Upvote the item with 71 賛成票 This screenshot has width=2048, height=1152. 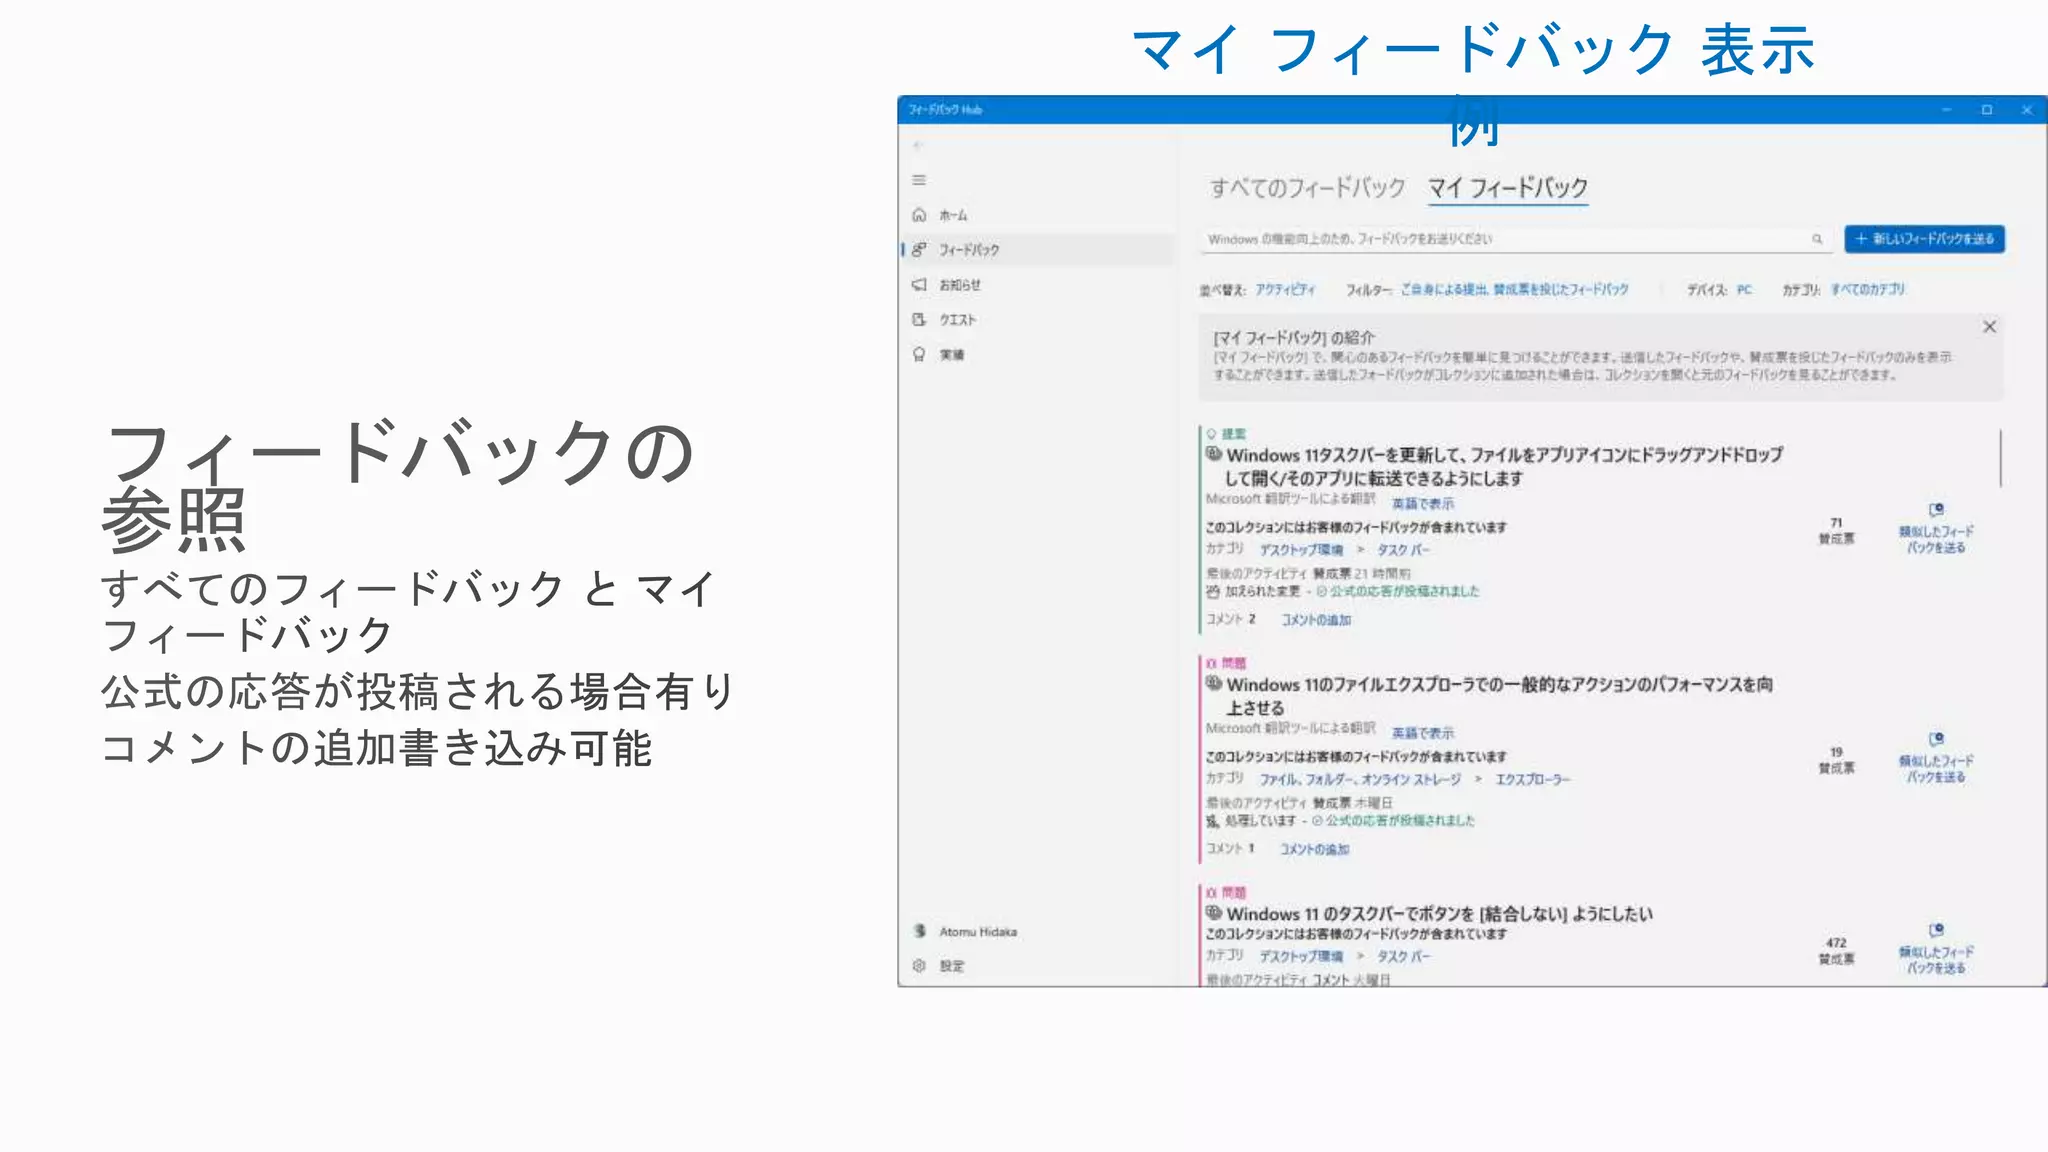point(1836,531)
